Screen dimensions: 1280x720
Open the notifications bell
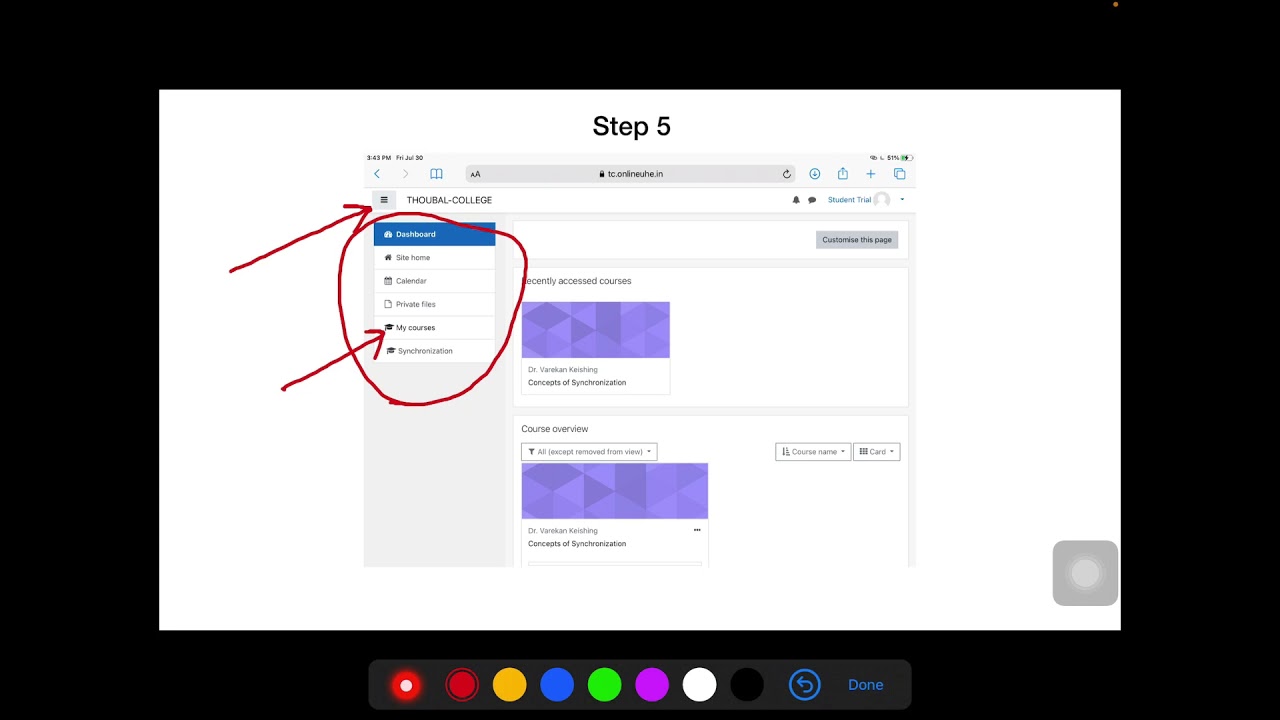(x=796, y=200)
